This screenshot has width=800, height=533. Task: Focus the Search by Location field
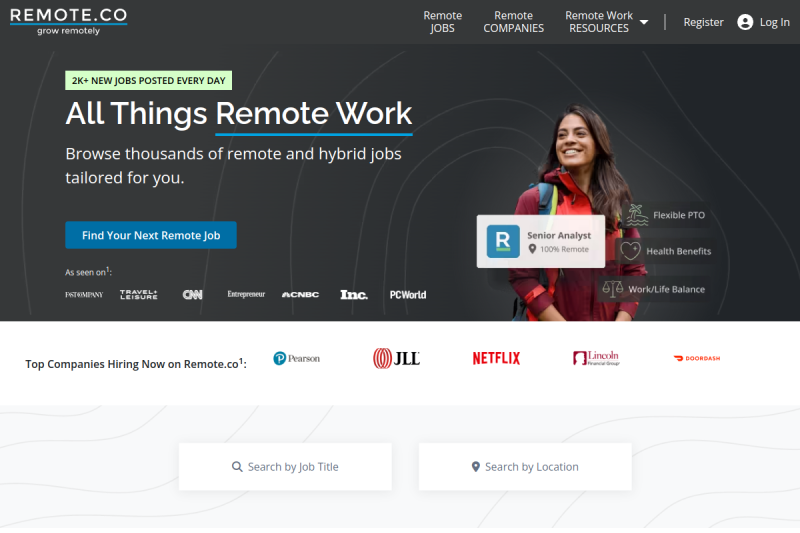click(x=525, y=467)
